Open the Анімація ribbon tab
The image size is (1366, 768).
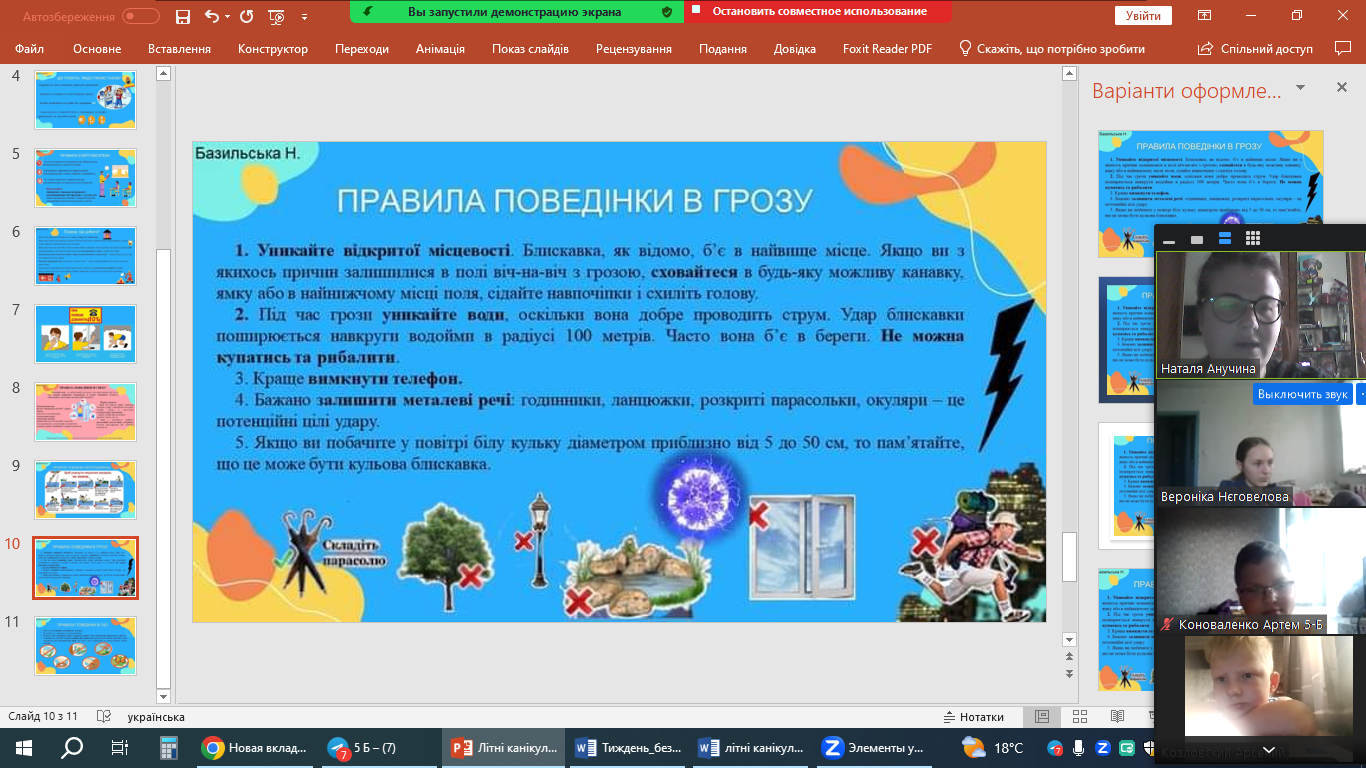440,48
